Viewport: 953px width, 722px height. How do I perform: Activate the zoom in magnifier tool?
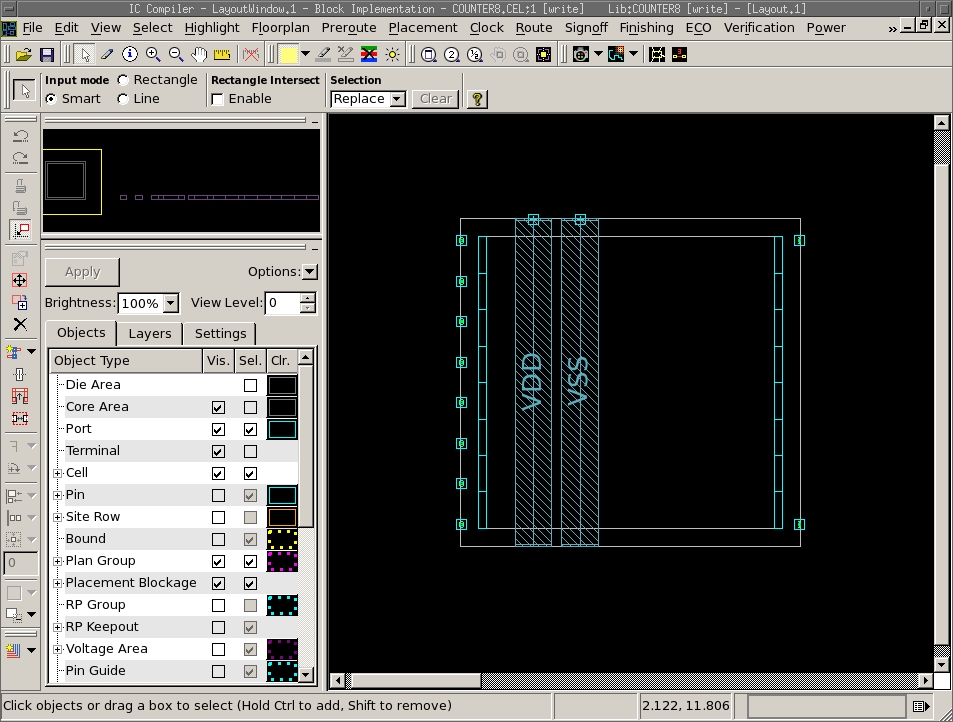tap(153, 54)
